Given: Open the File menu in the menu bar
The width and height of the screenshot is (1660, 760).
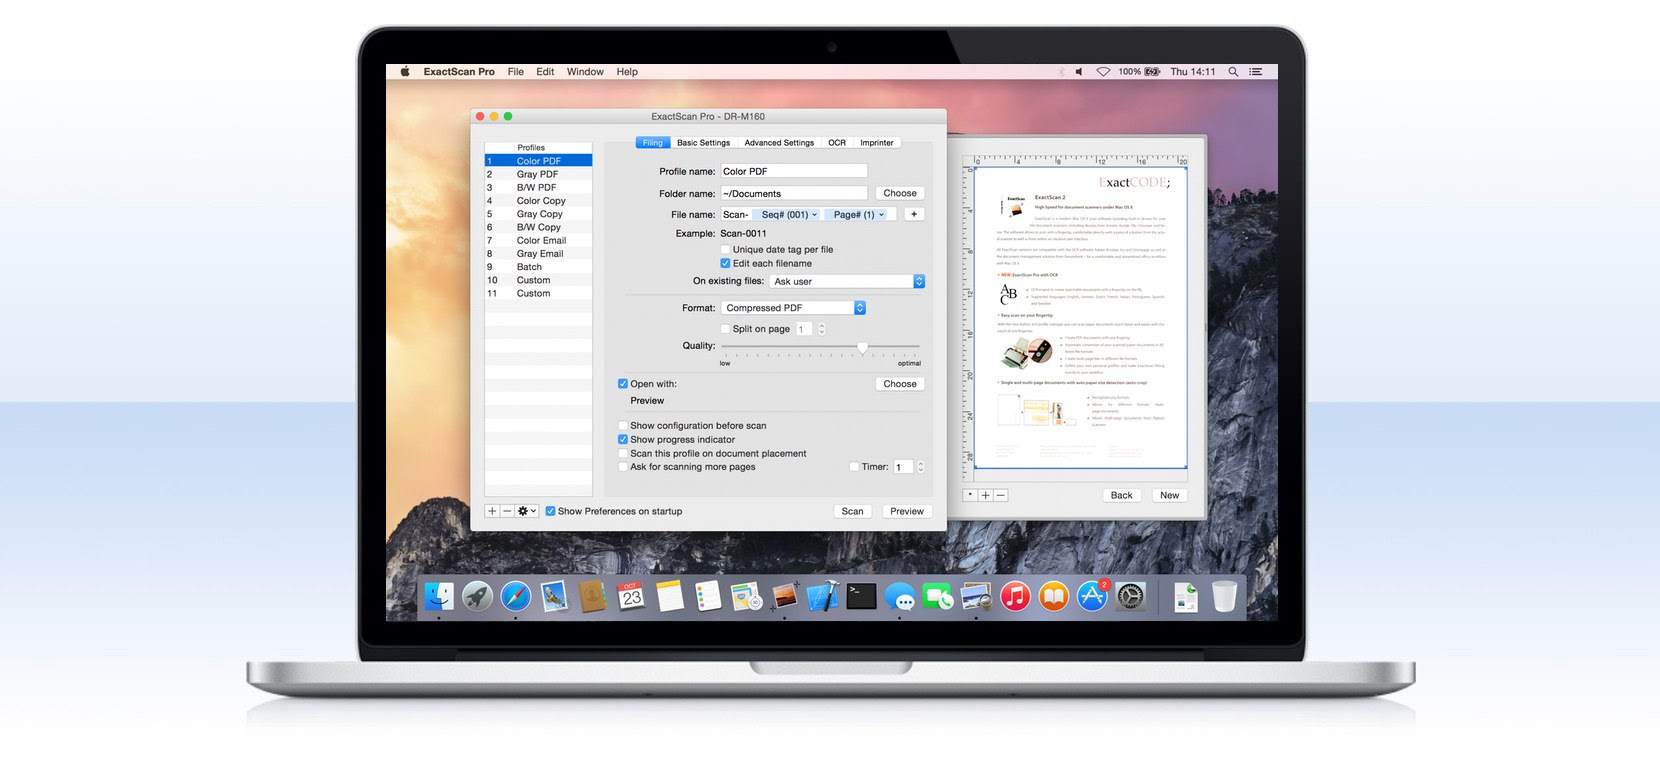Looking at the screenshot, I should pos(516,72).
